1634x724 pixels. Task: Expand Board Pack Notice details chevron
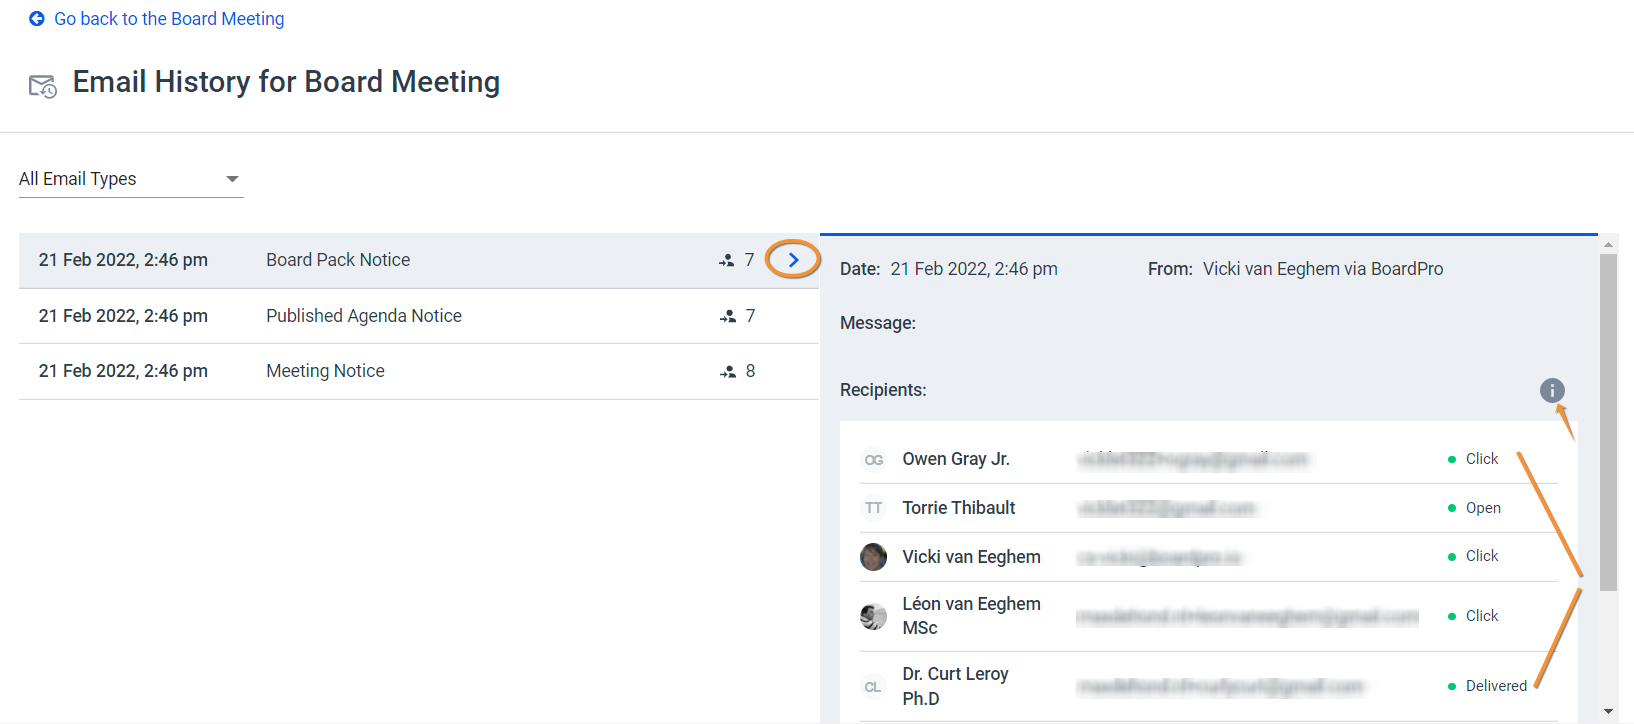click(793, 260)
